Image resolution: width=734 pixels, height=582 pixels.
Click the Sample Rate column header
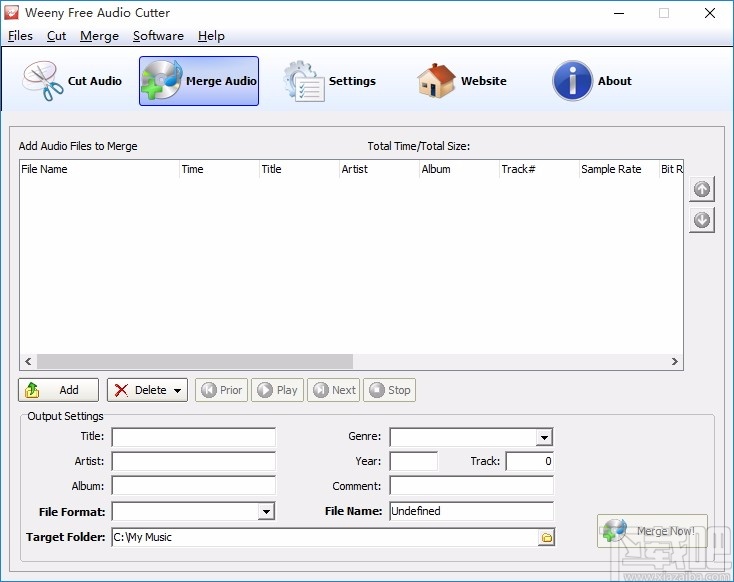619,169
